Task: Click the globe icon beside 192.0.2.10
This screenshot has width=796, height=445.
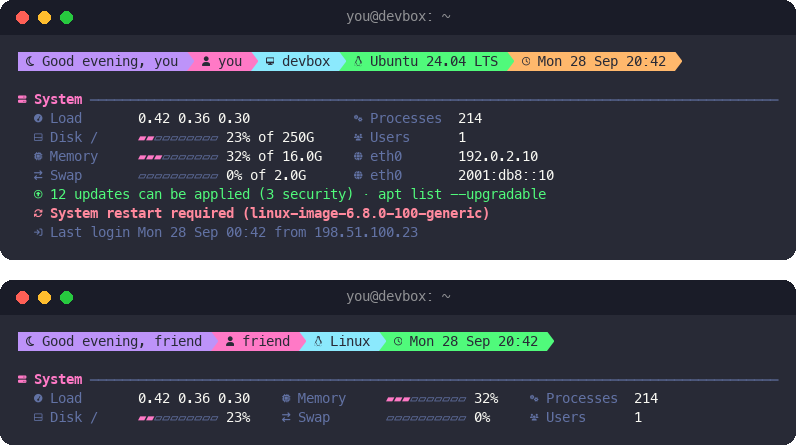Action: [x=358, y=156]
